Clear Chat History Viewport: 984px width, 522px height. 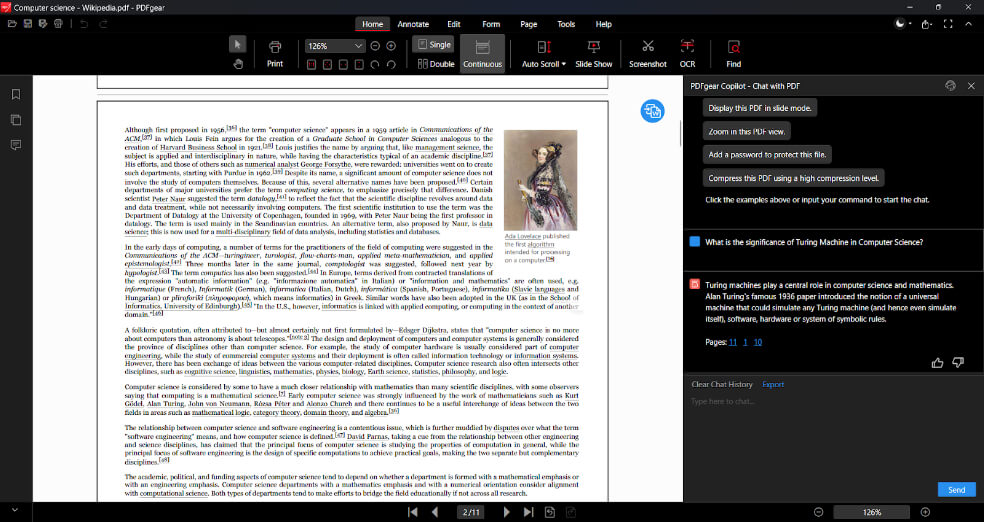tap(722, 384)
